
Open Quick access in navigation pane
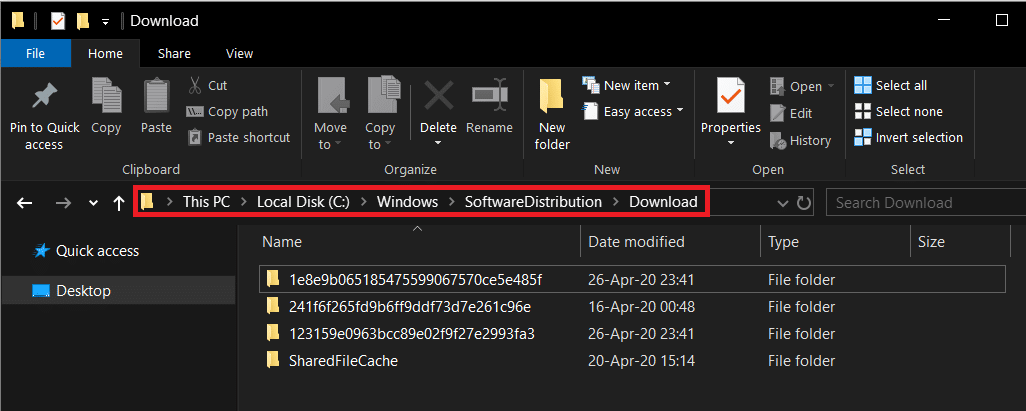click(x=97, y=251)
